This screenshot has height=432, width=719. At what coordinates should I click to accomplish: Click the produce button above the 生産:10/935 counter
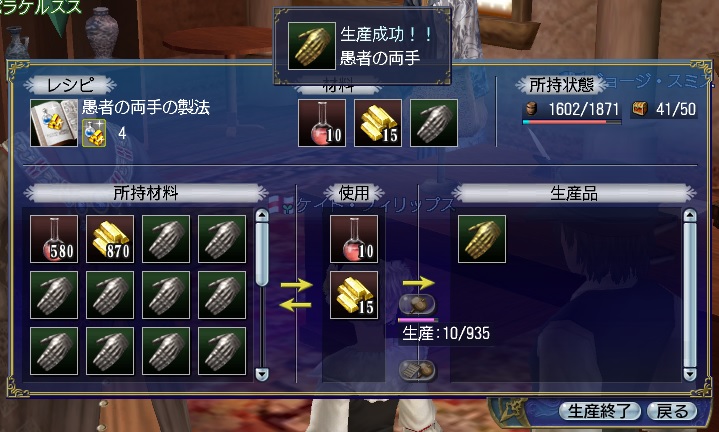point(417,304)
